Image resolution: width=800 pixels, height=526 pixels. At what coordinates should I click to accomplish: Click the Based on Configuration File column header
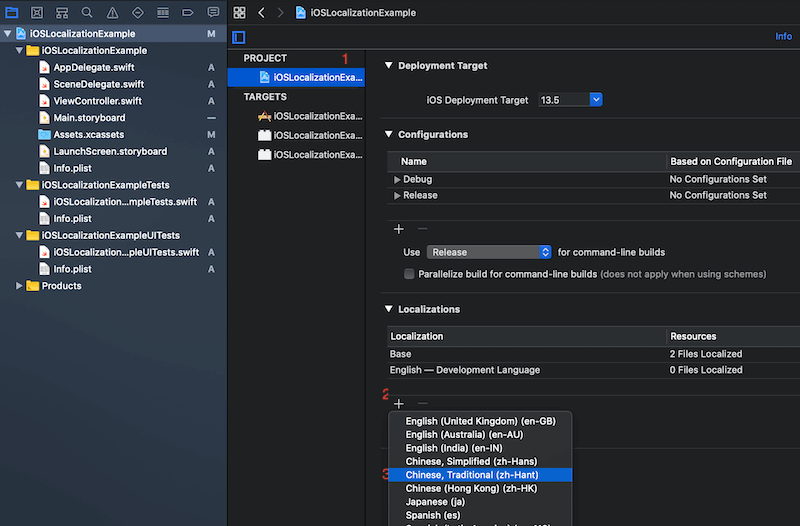tap(731, 162)
